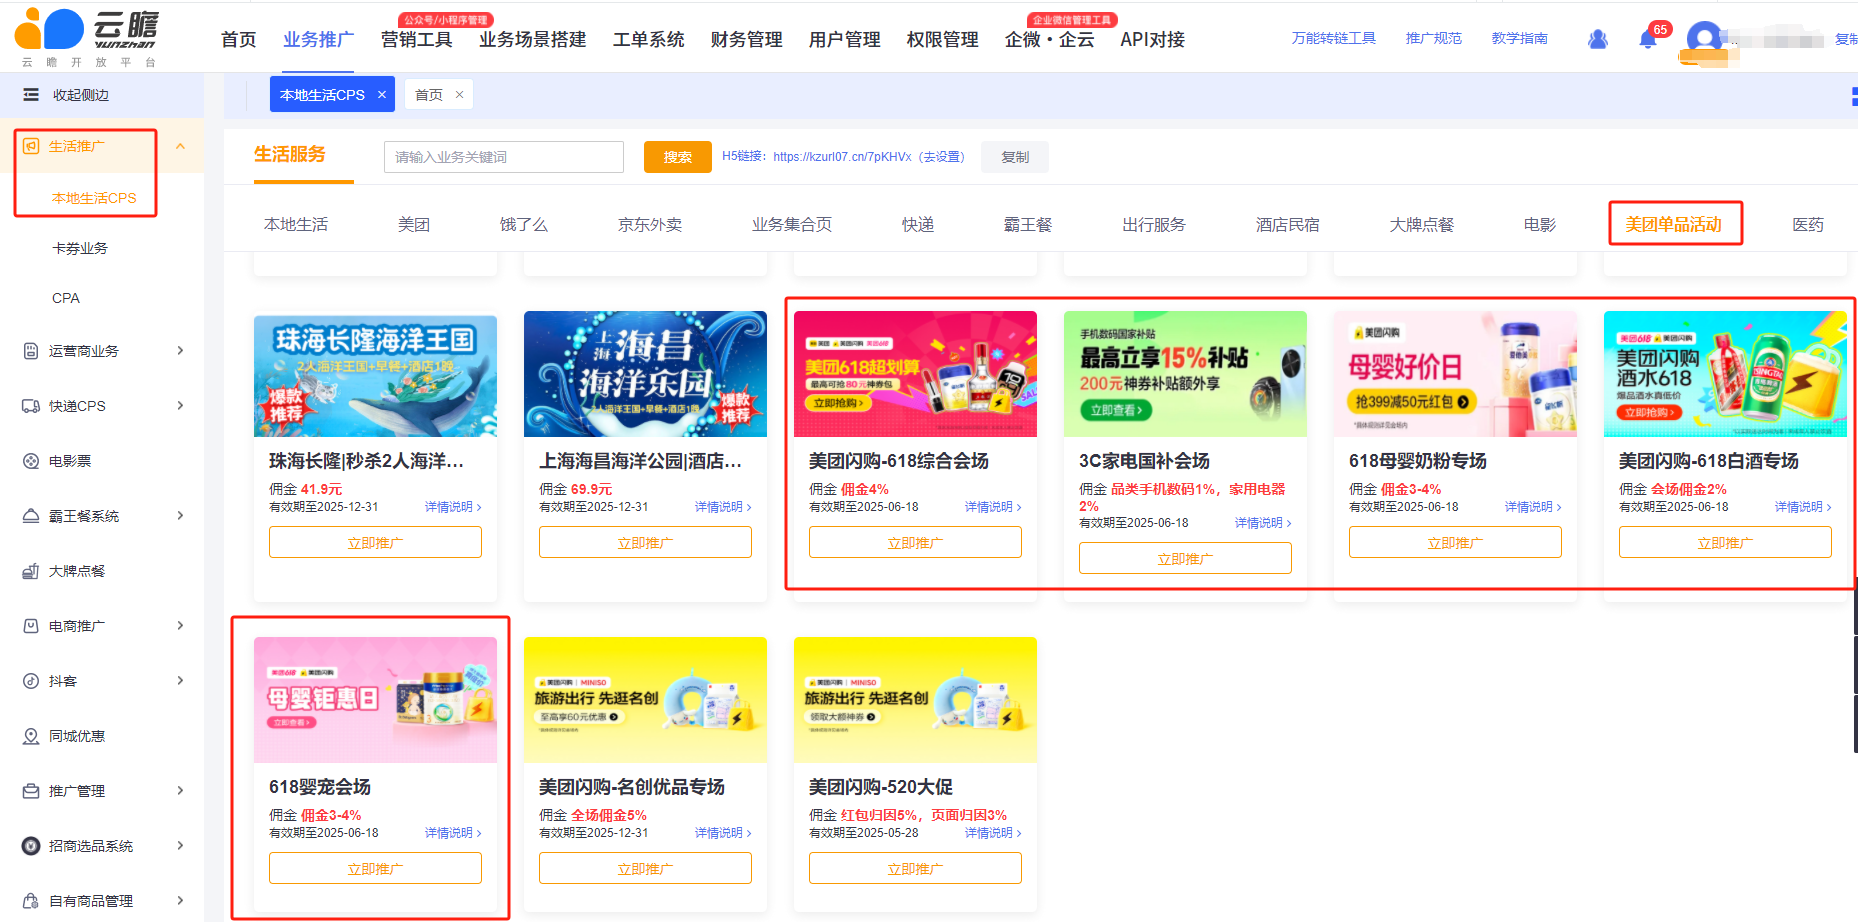Viewport: 1858px width, 922px height.
Task: Switch to the 美团单品活动 tab
Action: [1674, 224]
